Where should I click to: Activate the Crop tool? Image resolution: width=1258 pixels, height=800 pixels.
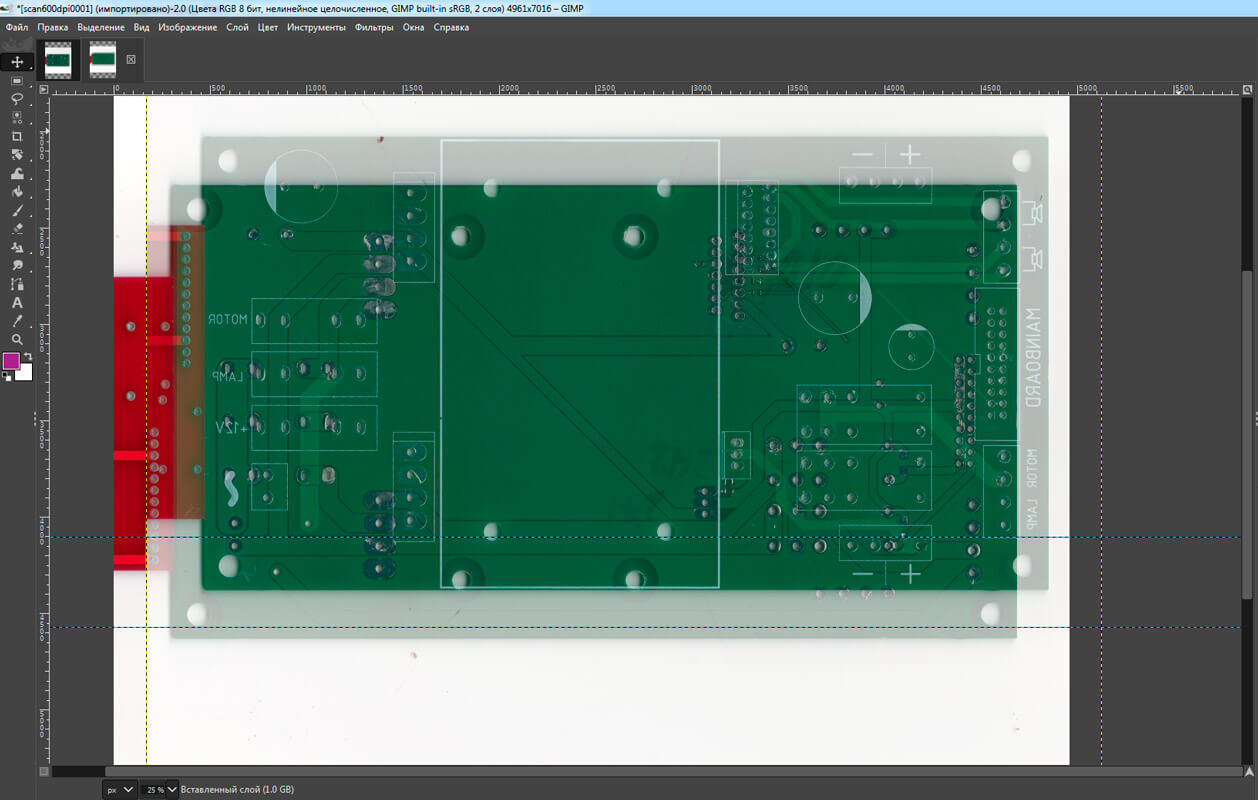[17, 136]
